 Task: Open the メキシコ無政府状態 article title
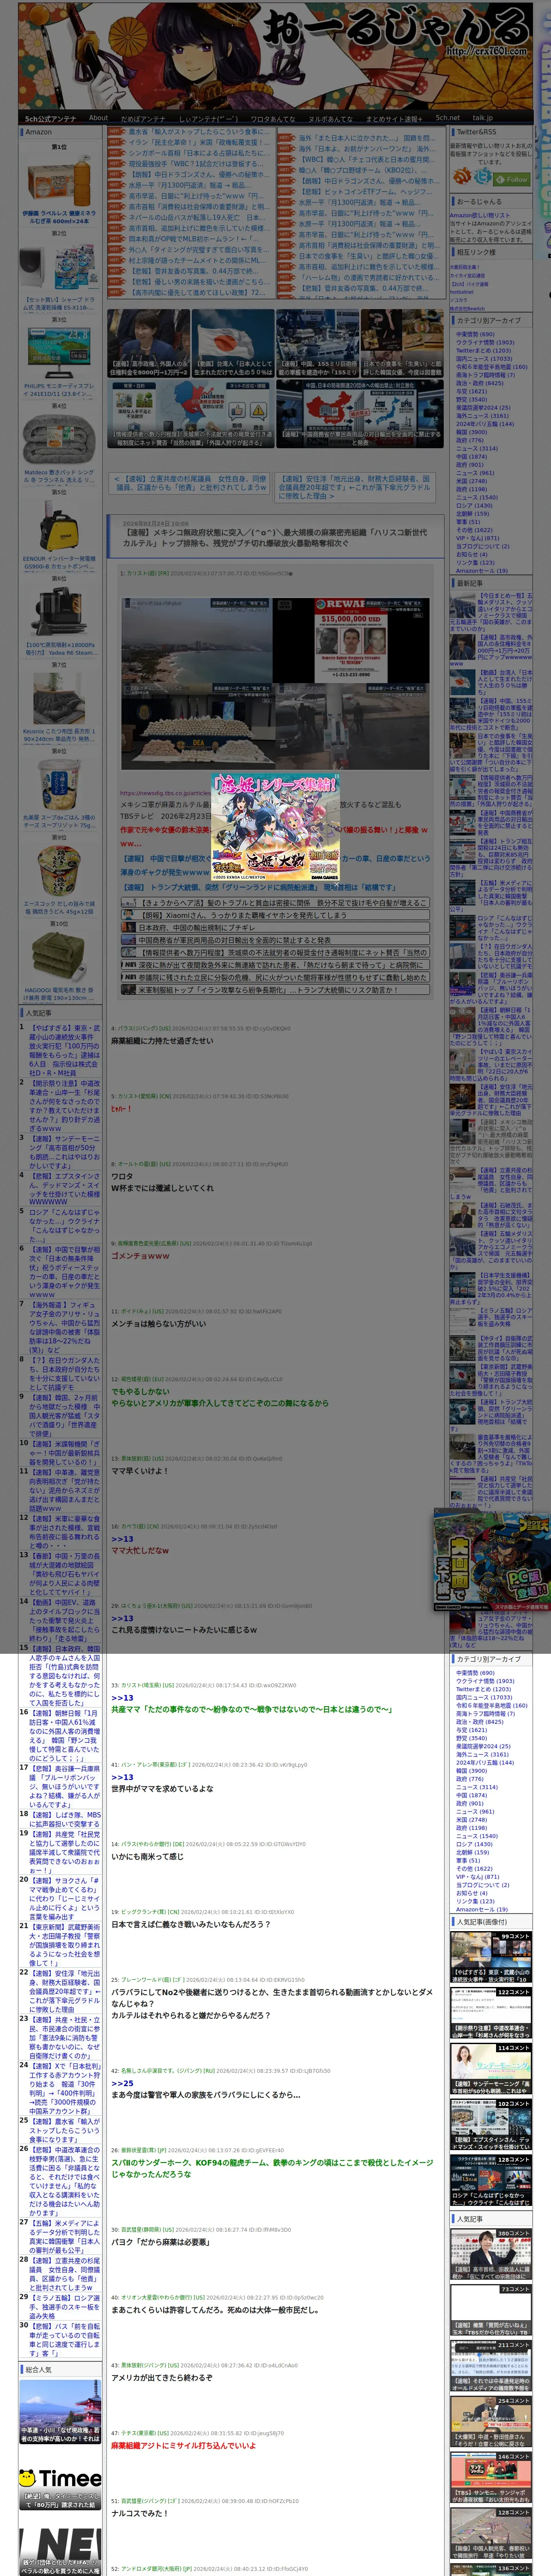pyautogui.click(x=274, y=537)
